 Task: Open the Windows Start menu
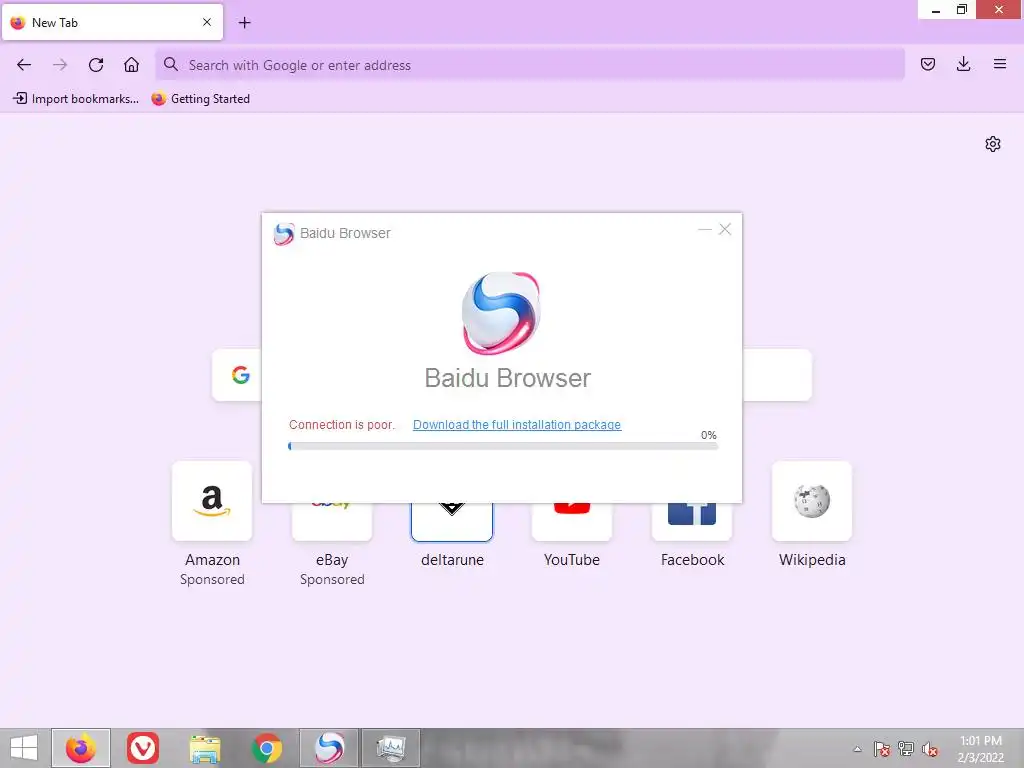click(x=24, y=748)
